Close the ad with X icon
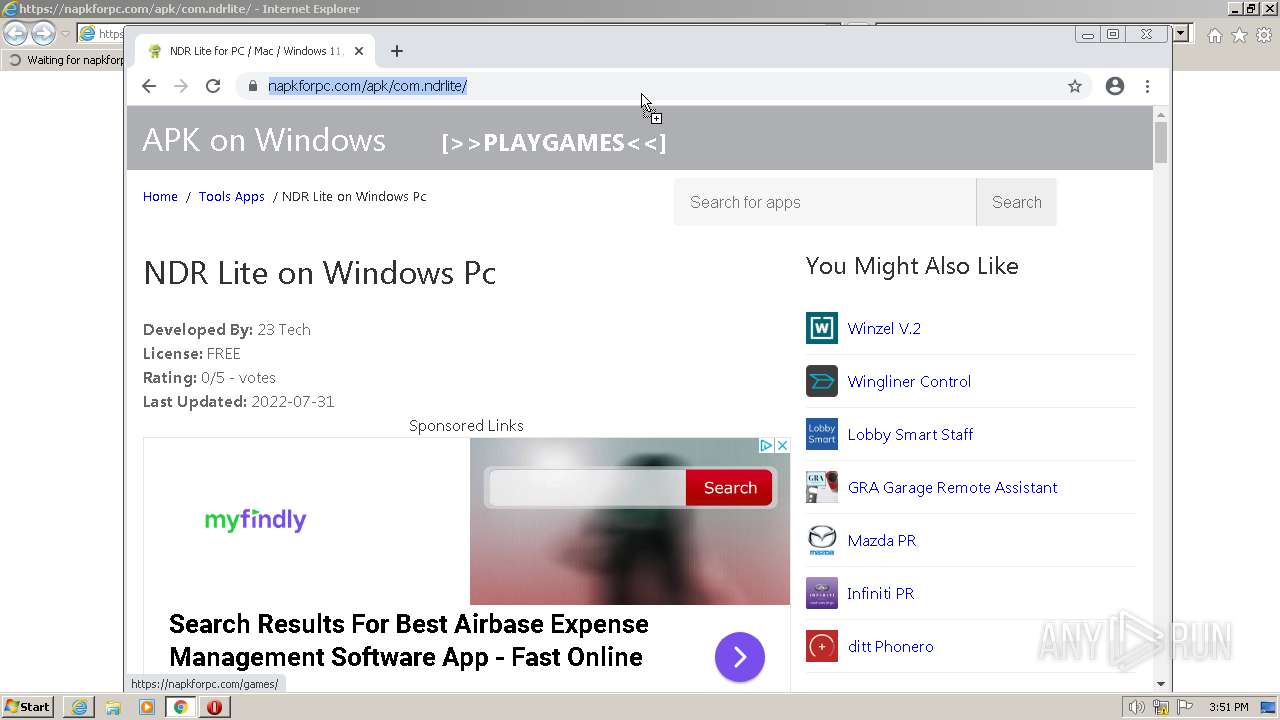Viewport: 1280px width, 720px height. [782, 445]
